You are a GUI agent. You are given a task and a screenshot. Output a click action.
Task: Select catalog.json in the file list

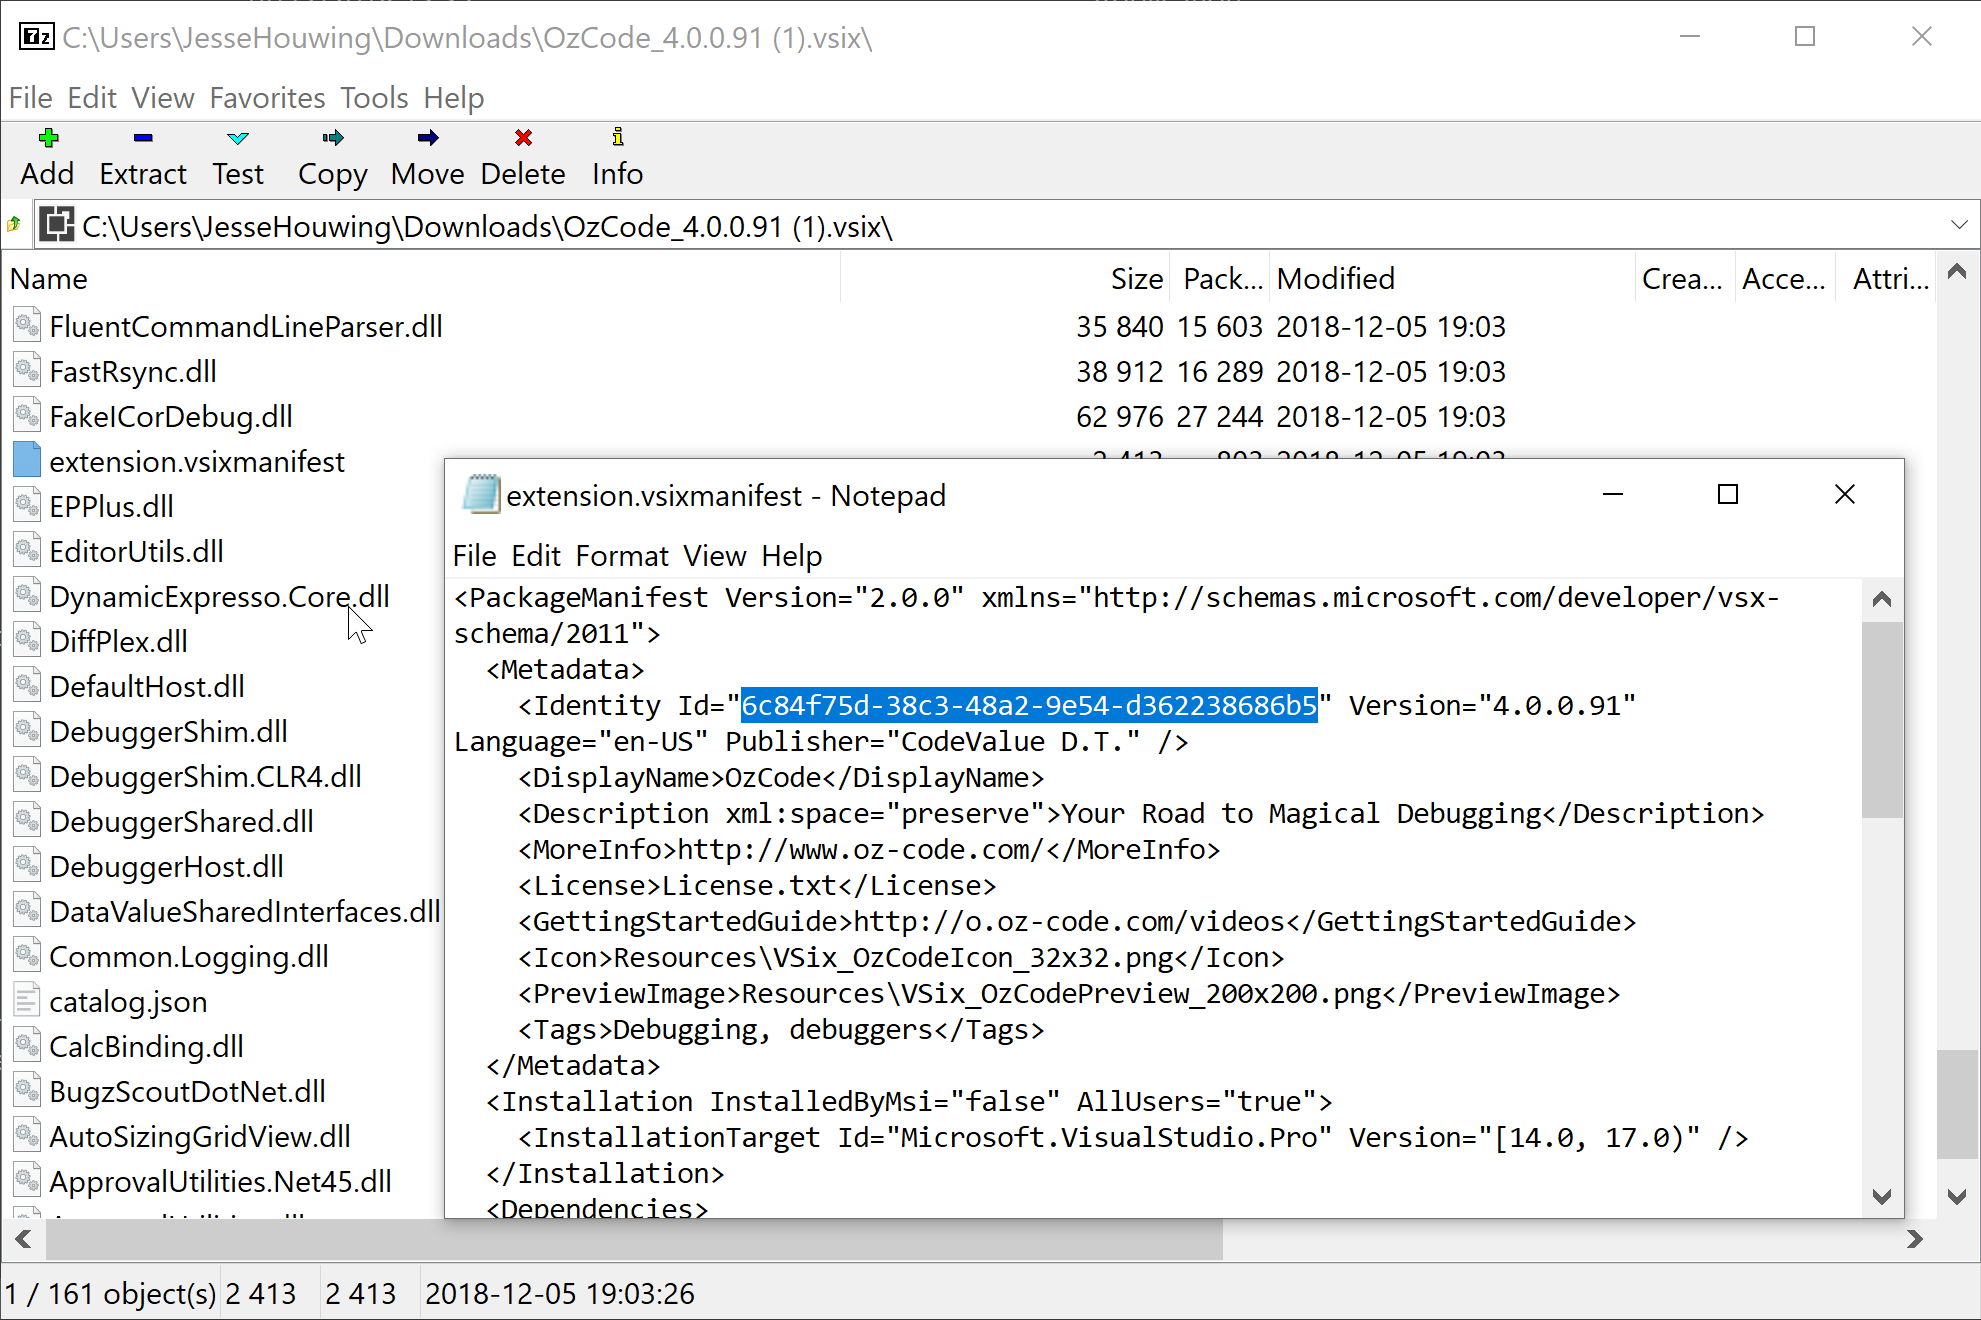[128, 1001]
